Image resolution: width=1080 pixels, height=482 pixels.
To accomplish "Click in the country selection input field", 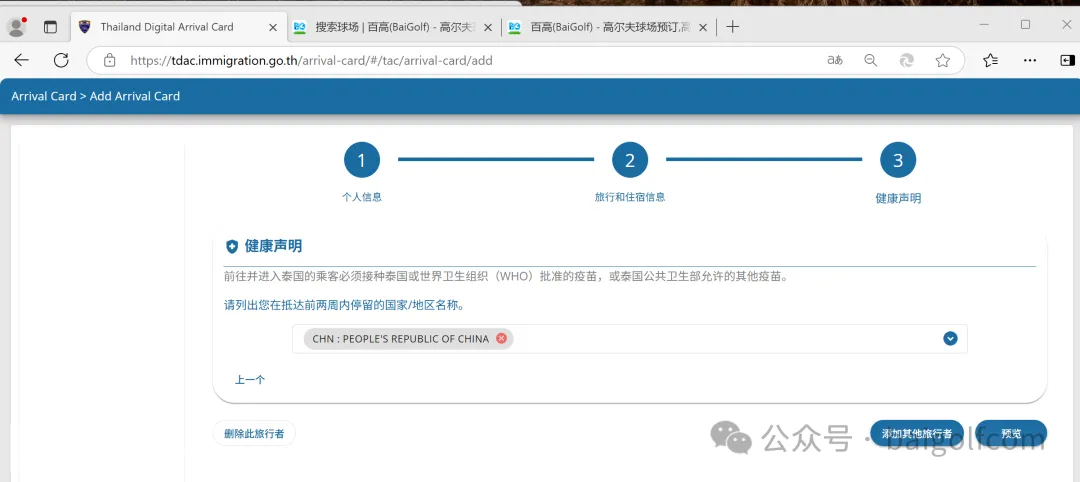I will [720, 339].
